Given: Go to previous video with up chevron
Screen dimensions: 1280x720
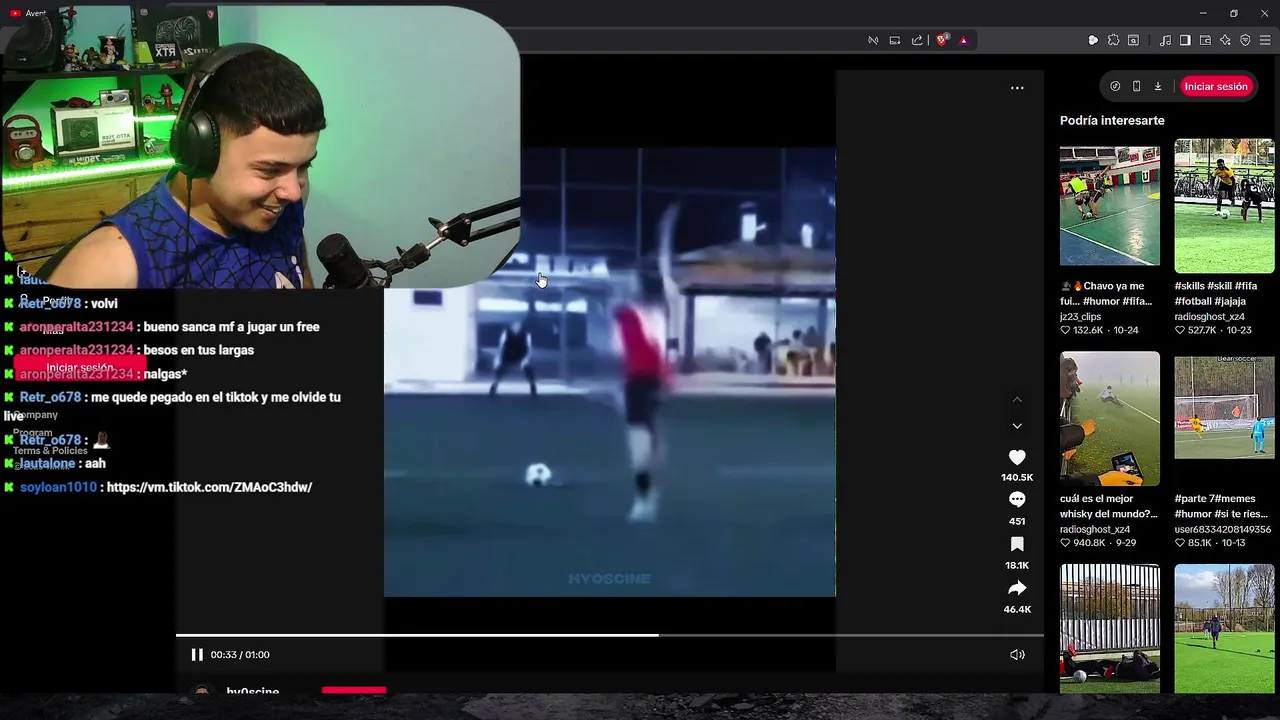Looking at the screenshot, I should click(x=1017, y=399).
